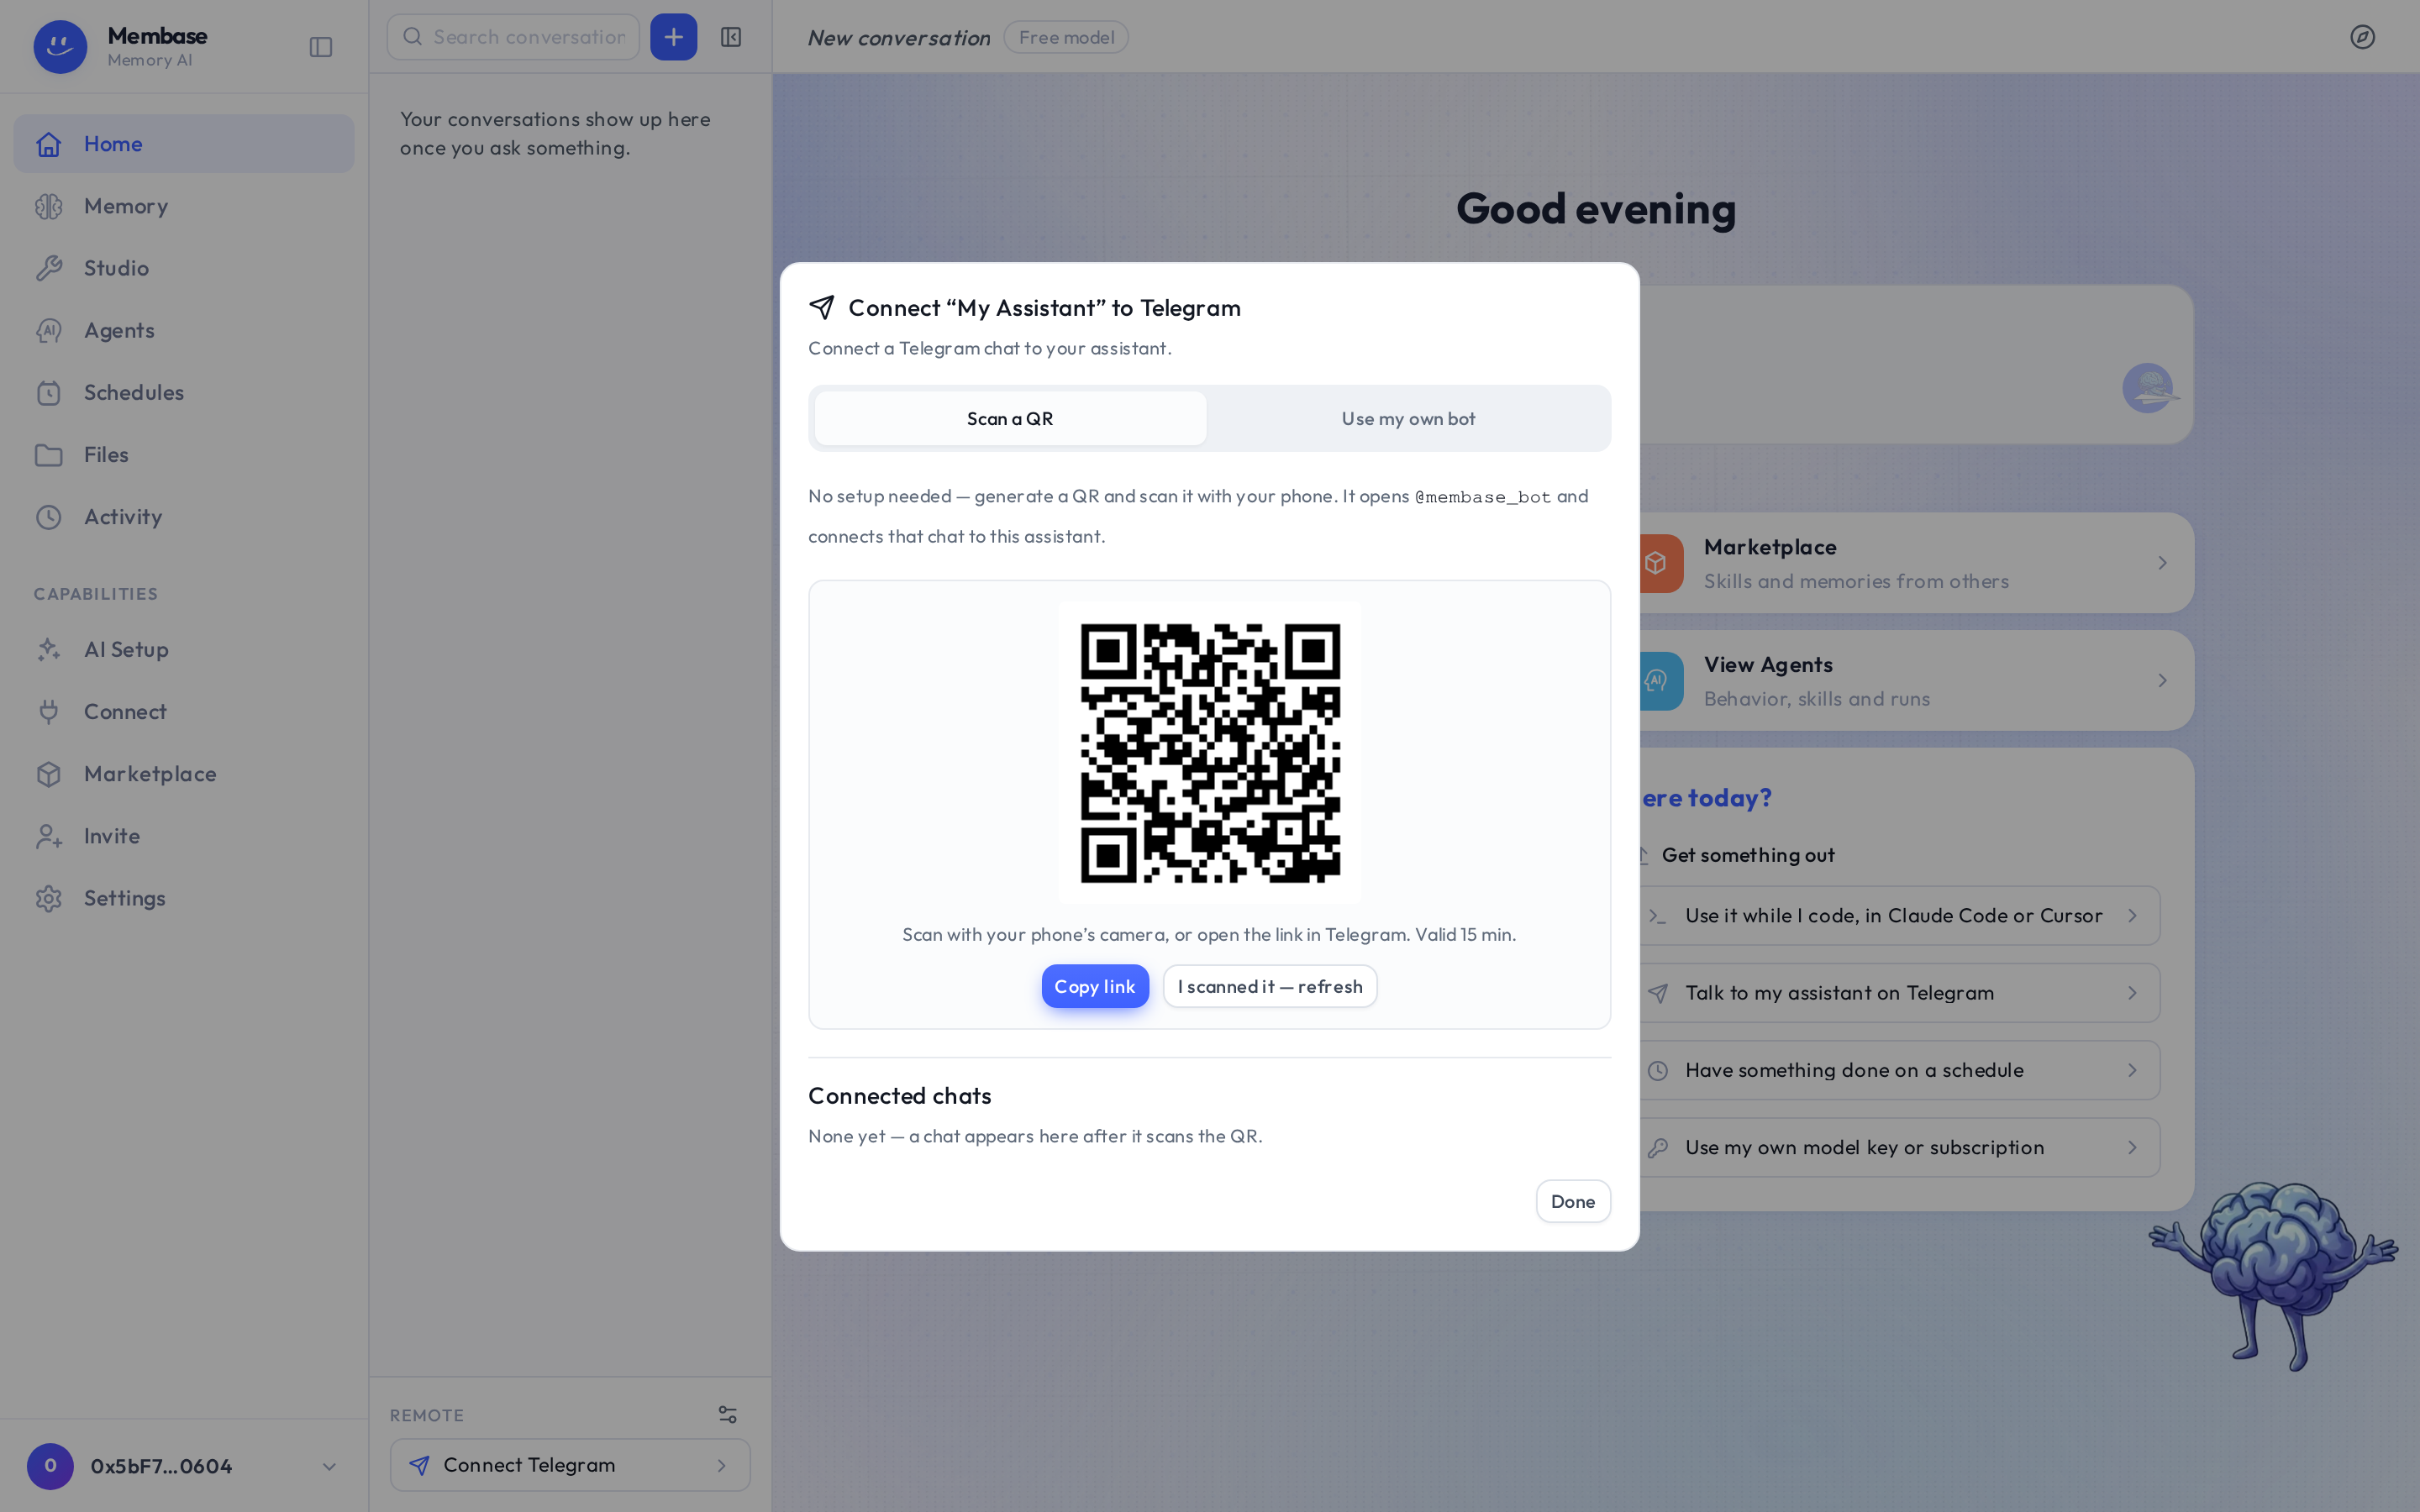Select Use it while I code option
The image size is (2420, 1512).
point(1899,915)
